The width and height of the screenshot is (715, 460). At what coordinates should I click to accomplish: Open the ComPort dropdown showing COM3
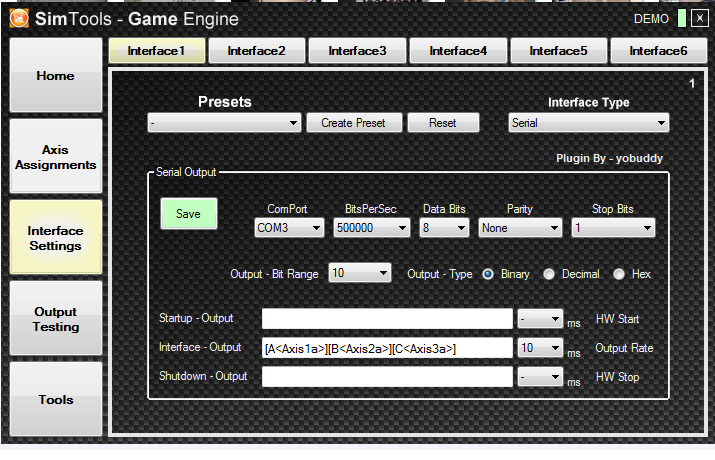click(x=289, y=227)
